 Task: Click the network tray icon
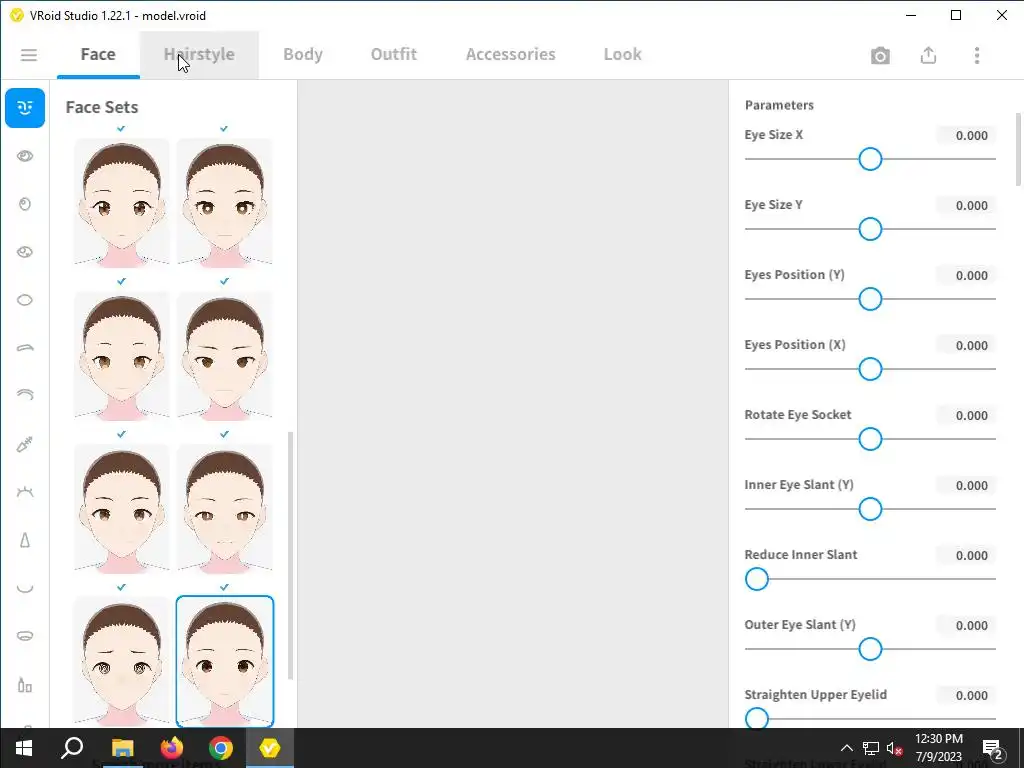[x=871, y=748]
